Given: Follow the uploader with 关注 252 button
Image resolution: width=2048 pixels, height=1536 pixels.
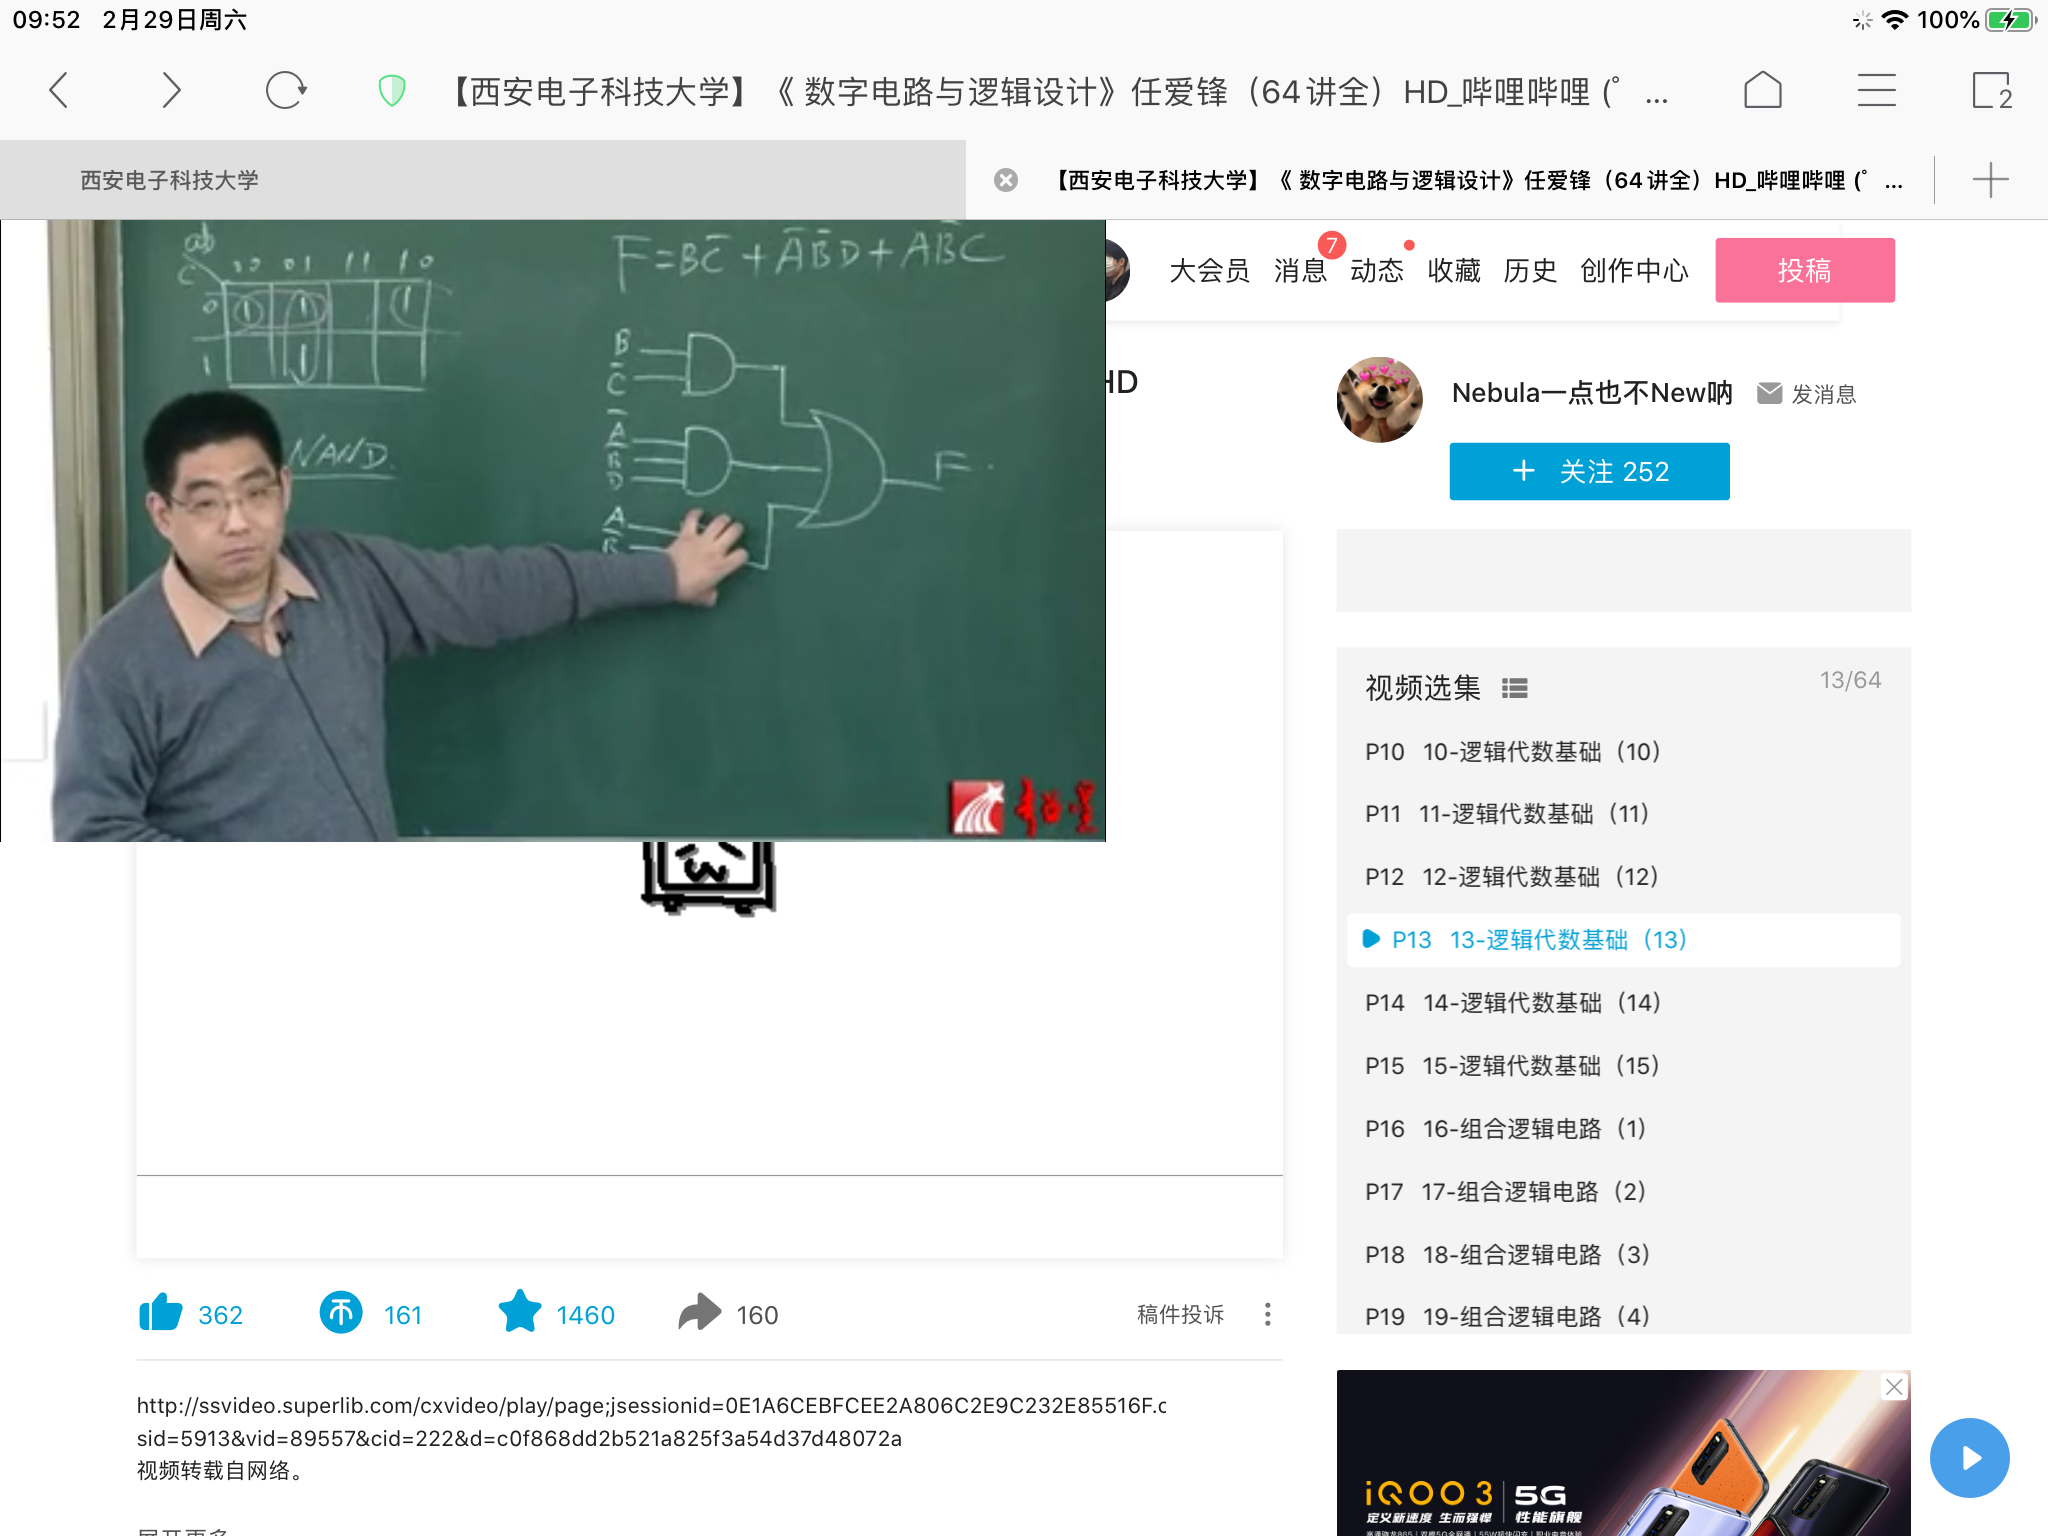Looking at the screenshot, I should [1589, 471].
